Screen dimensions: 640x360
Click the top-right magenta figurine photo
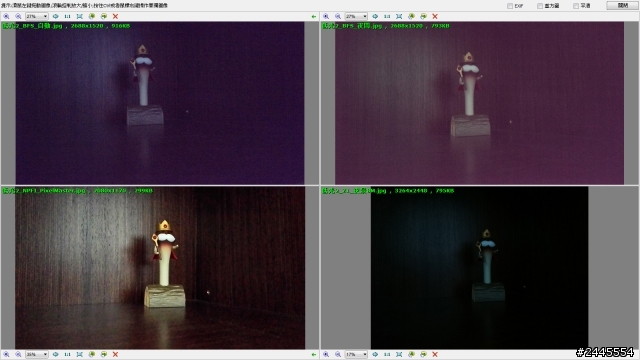479,103
